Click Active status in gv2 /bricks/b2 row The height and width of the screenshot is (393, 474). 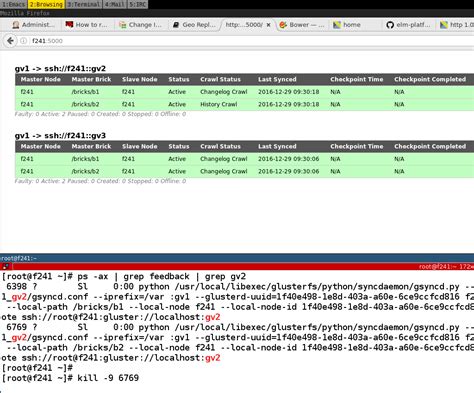(177, 104)
